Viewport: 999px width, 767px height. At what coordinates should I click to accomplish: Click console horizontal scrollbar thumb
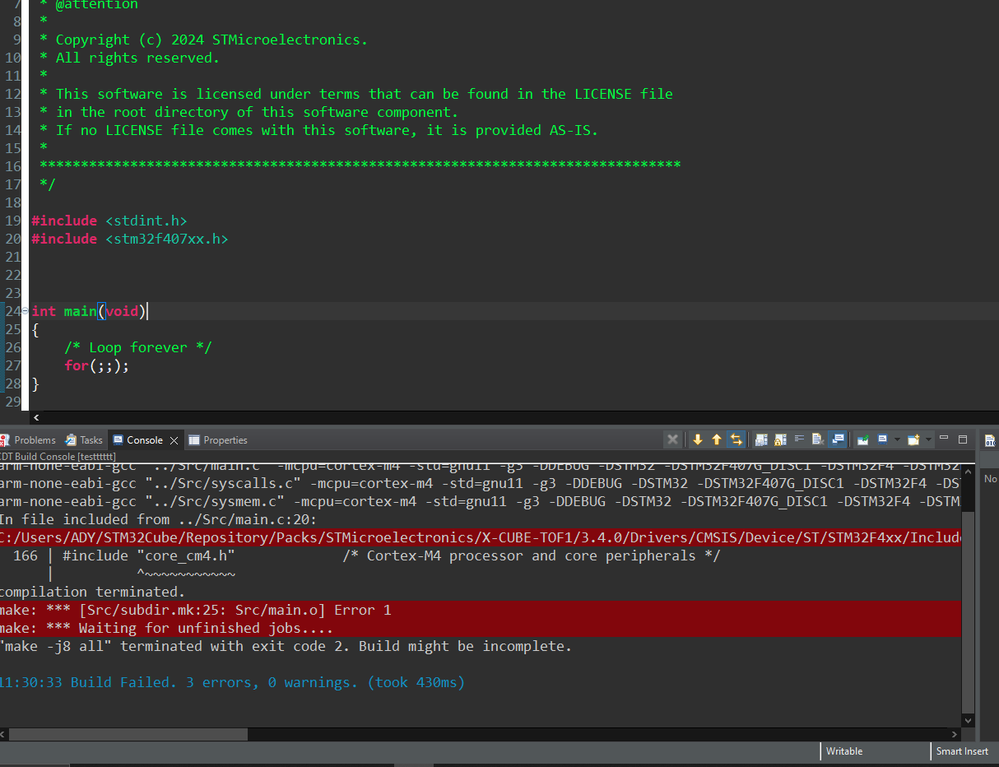pyautogui.click(x=127, y=735)
